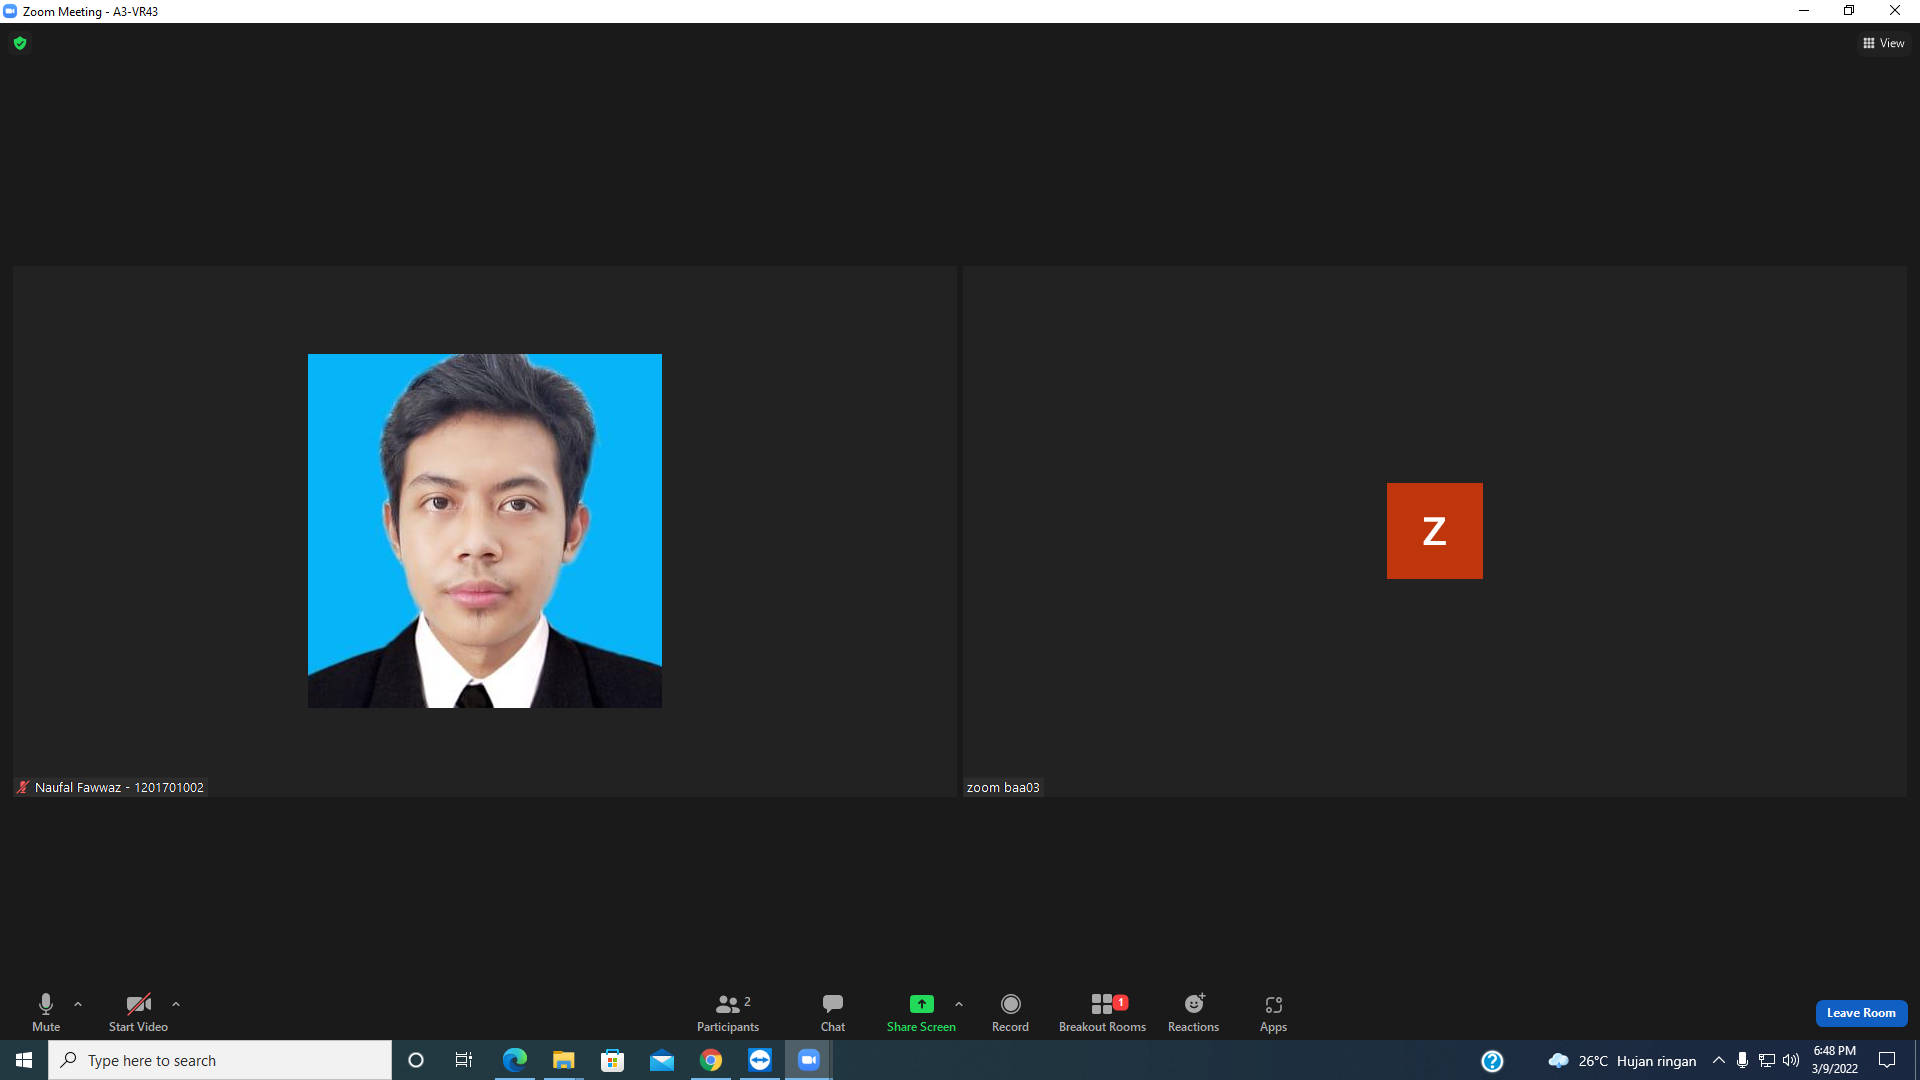
Task: Mute the microphone in Zoom
Action: coord(46,1012)
